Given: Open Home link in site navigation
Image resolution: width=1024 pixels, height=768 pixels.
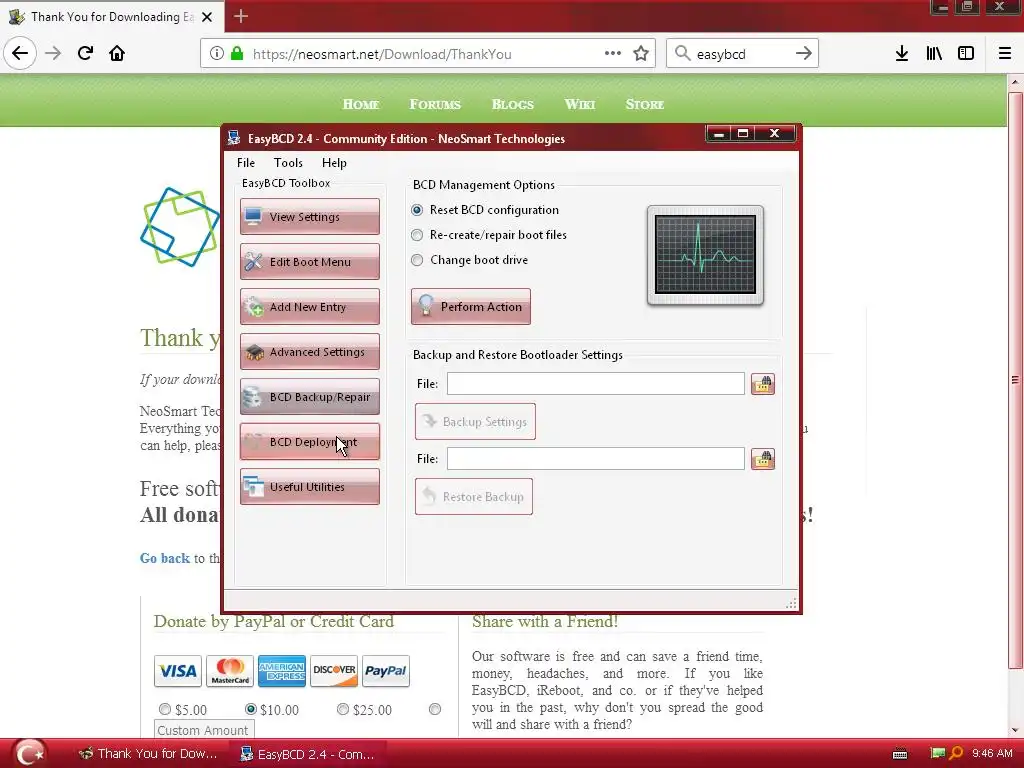Looking at the screenshot, I should tap(360, 104).
